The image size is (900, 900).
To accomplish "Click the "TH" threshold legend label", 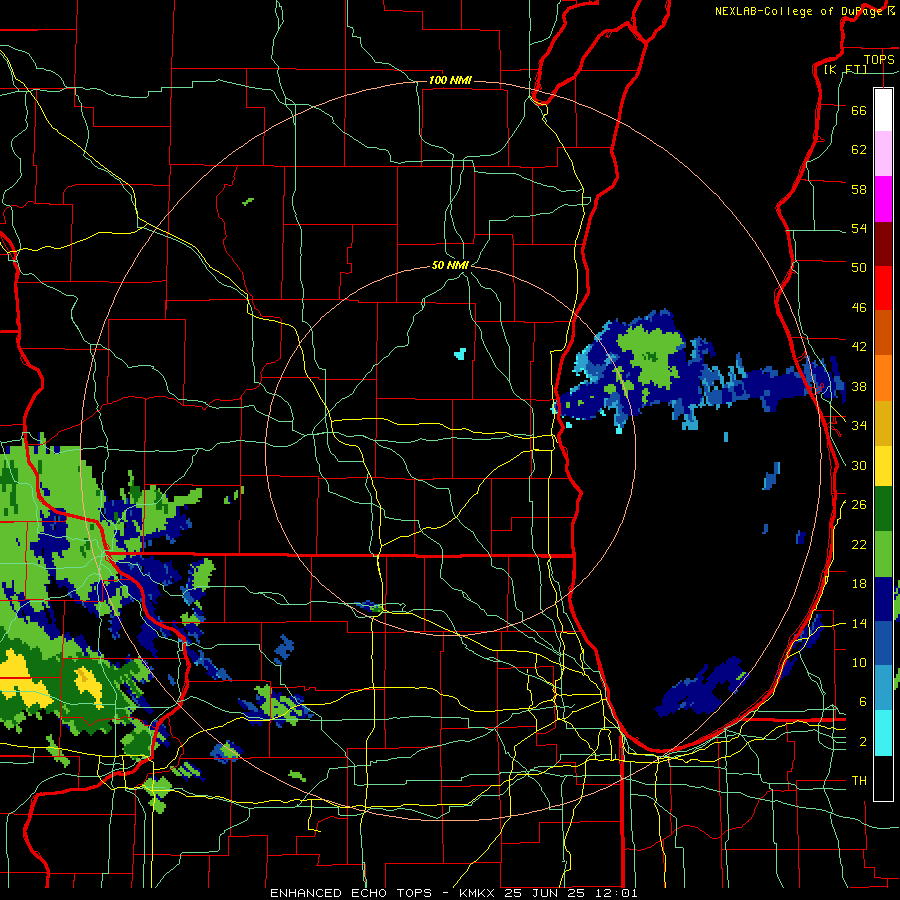I will 859,781.
